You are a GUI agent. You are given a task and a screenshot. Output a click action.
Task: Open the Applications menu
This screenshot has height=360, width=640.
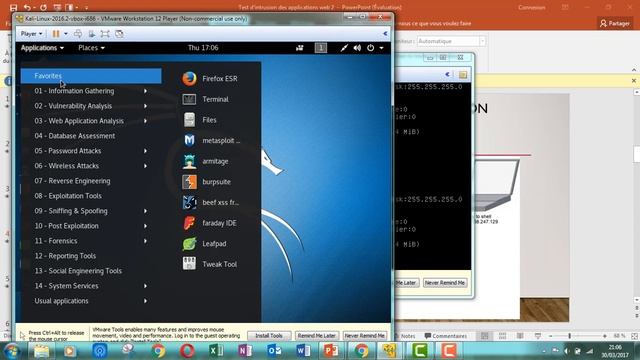click(x=42, y=48)
